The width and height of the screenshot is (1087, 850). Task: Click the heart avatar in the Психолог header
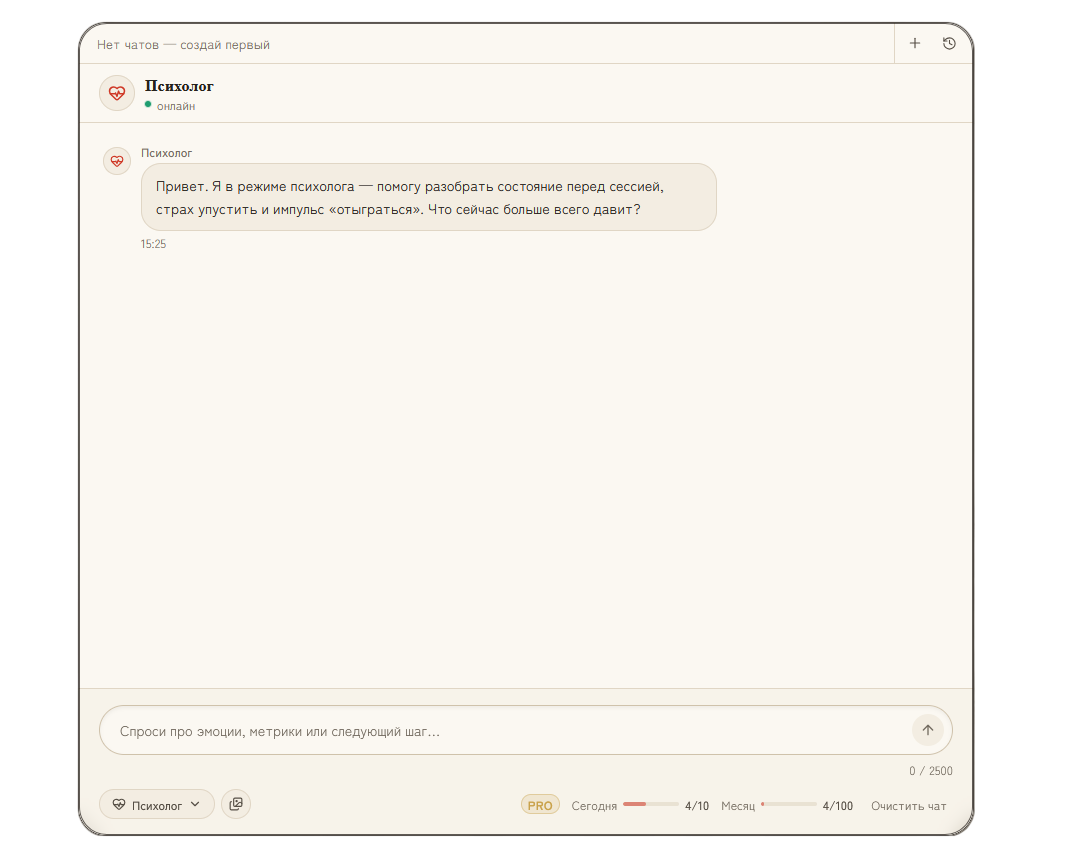(116, 93)
